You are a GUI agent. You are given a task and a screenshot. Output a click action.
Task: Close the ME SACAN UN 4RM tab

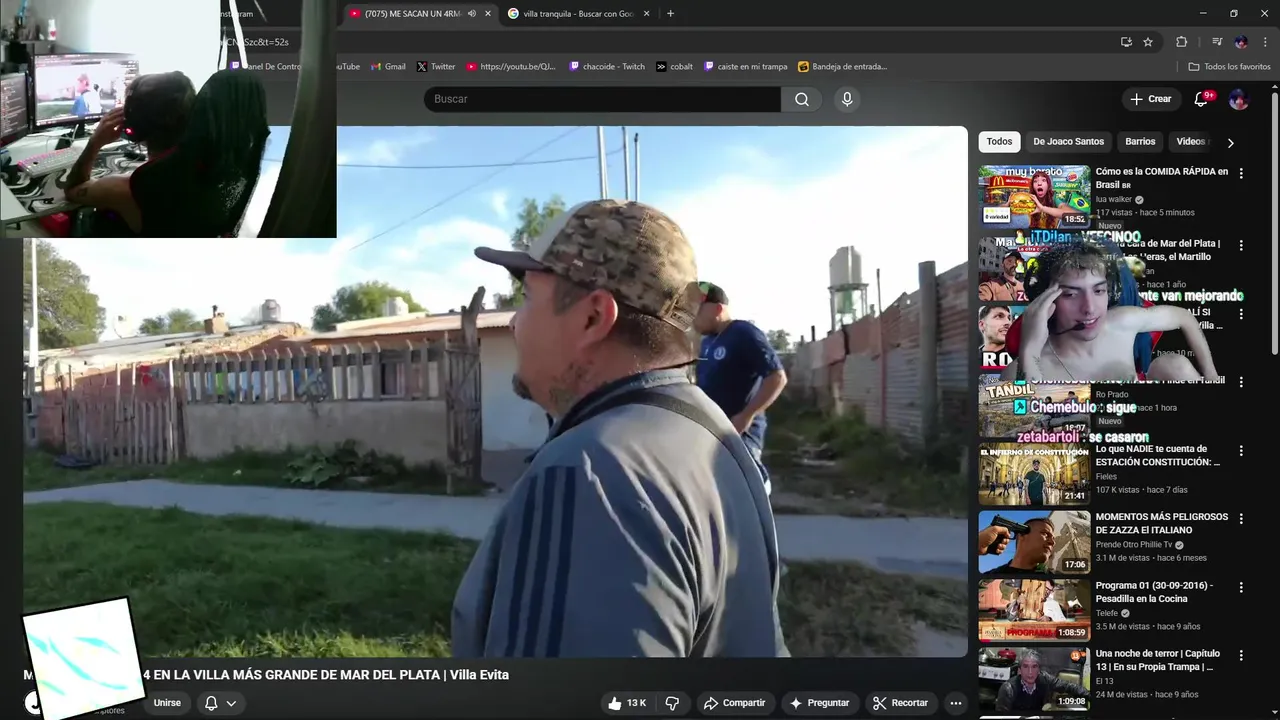[488, 14]
